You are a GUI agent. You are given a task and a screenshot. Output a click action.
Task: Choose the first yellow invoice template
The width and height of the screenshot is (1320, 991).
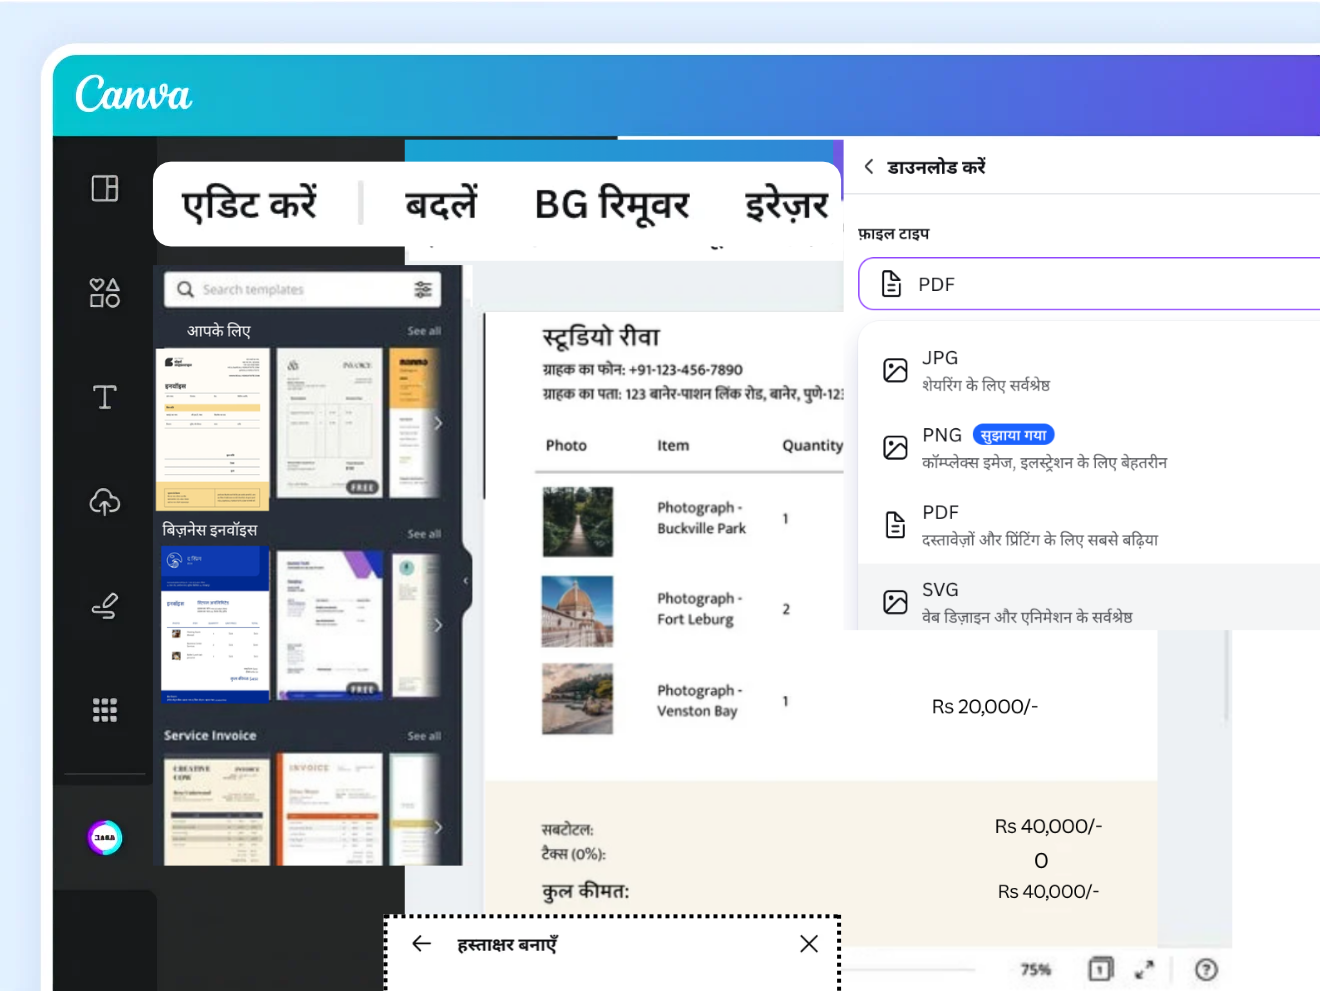point(213,429)
